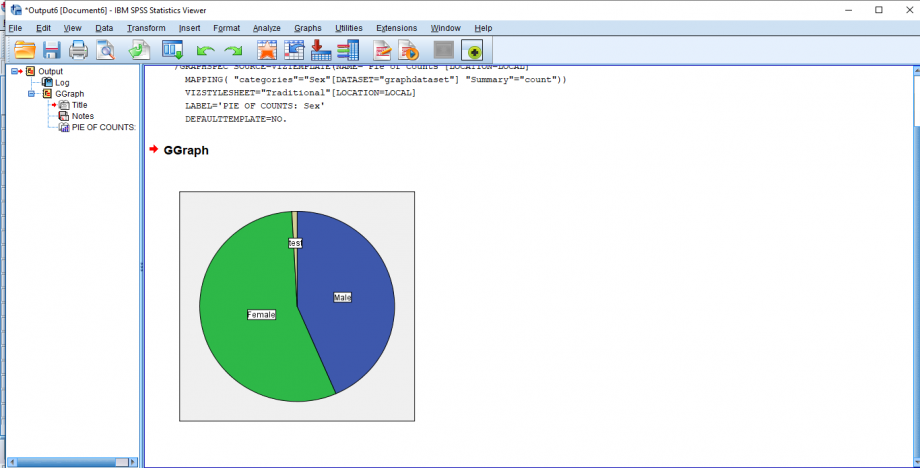Save the output document with the disk icon
920x468 pixels.
click(x=51, y=49)
